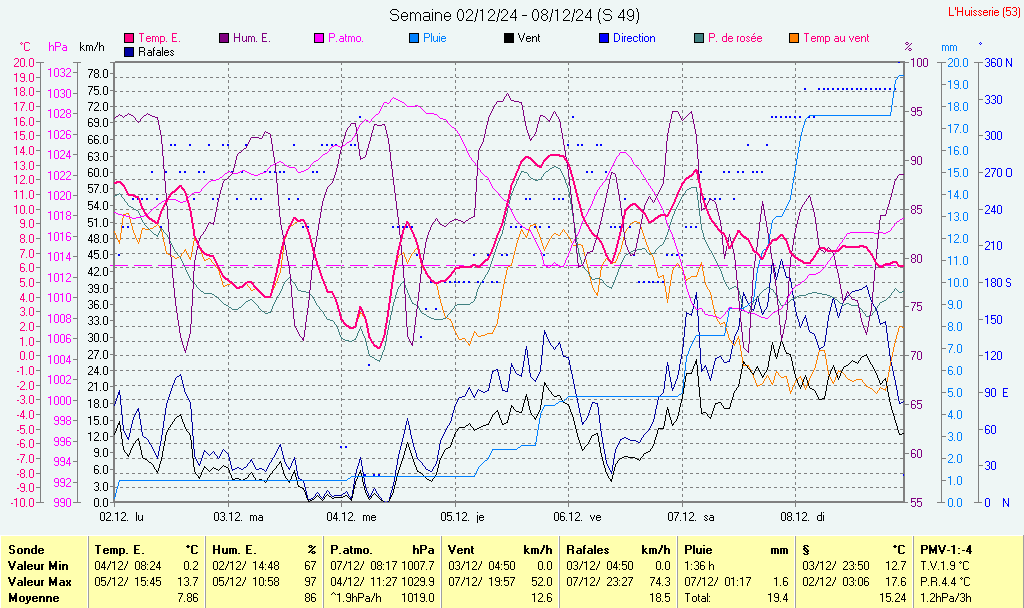
Task: Click the 05.12. je date label
Action: [x=462, y=517]
